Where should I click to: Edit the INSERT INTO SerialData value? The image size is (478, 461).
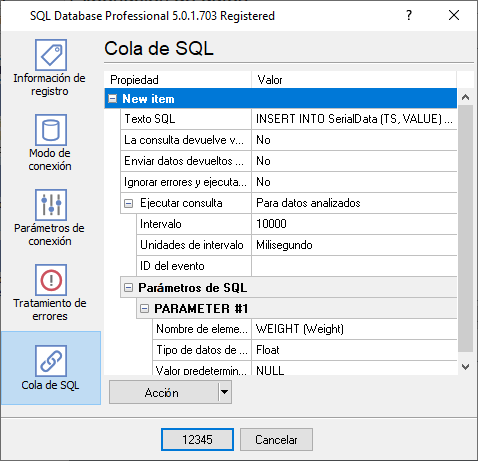click(354, 119)
